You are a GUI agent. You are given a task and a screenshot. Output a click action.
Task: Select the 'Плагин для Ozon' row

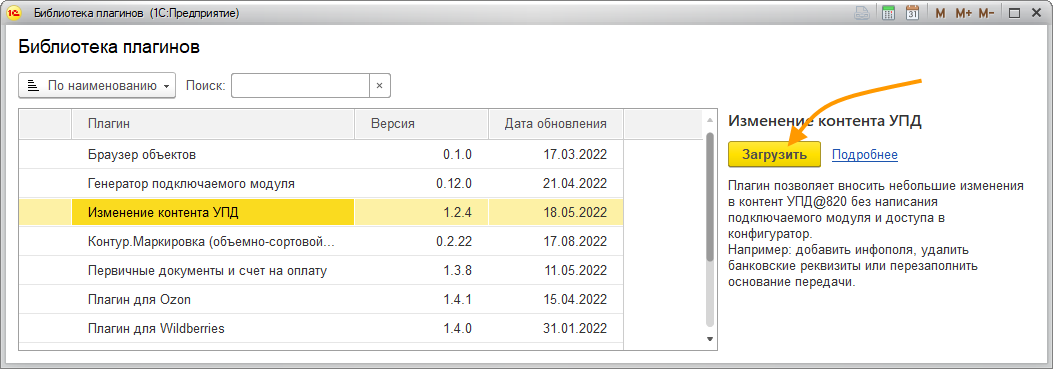(321, 300)
